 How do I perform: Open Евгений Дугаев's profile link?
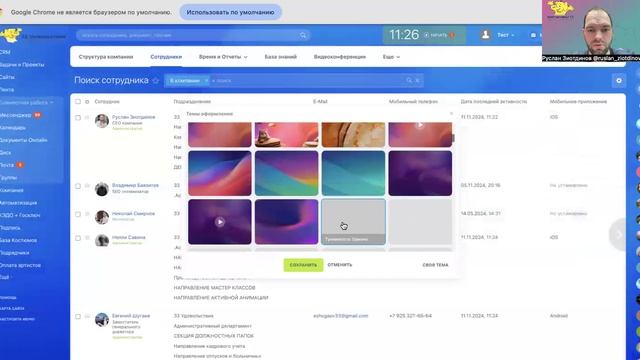click(131, 316)
